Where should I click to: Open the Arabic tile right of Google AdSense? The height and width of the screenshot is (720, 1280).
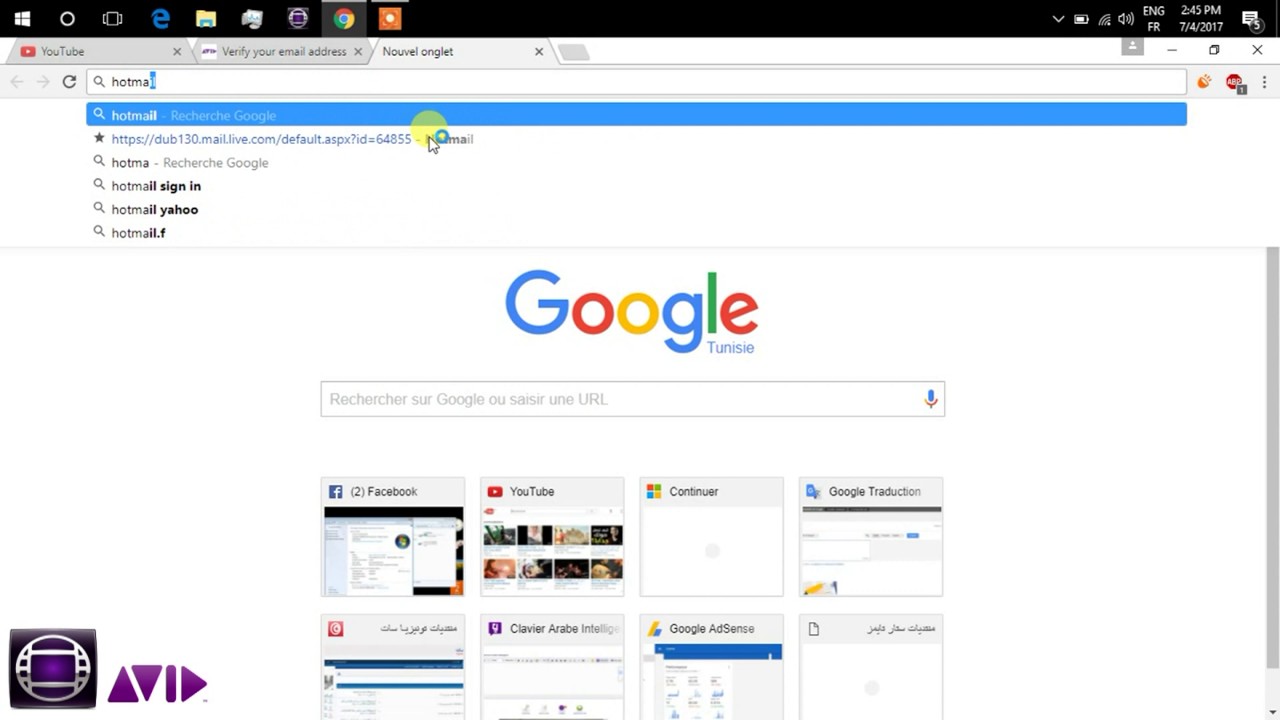pyautogui.click(x=871, y=667)
